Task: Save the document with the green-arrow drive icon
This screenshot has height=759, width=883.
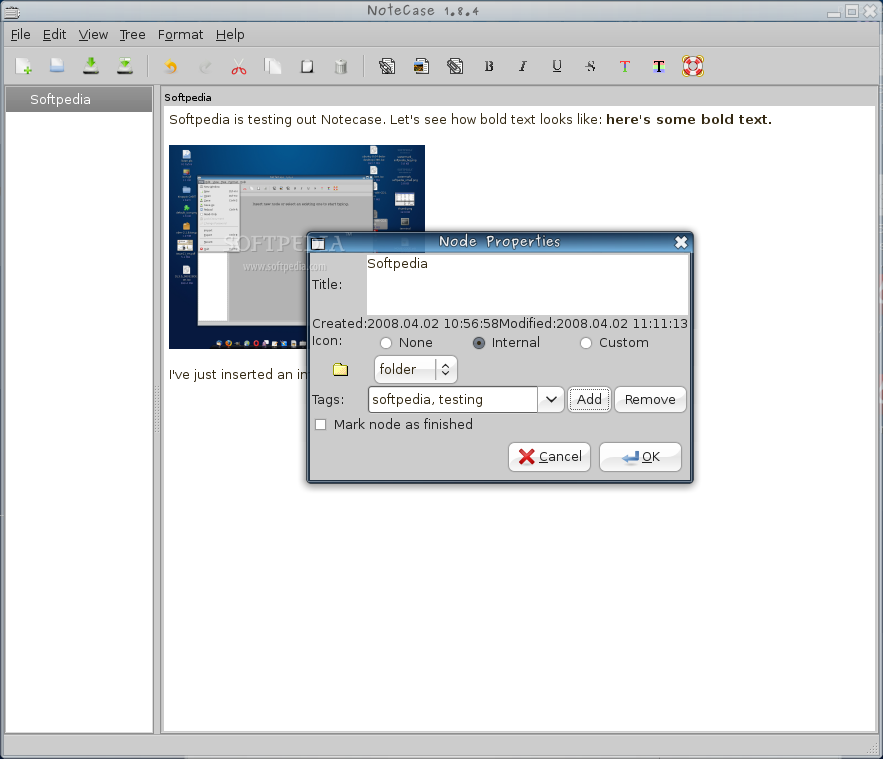Action: click(91, 66)
